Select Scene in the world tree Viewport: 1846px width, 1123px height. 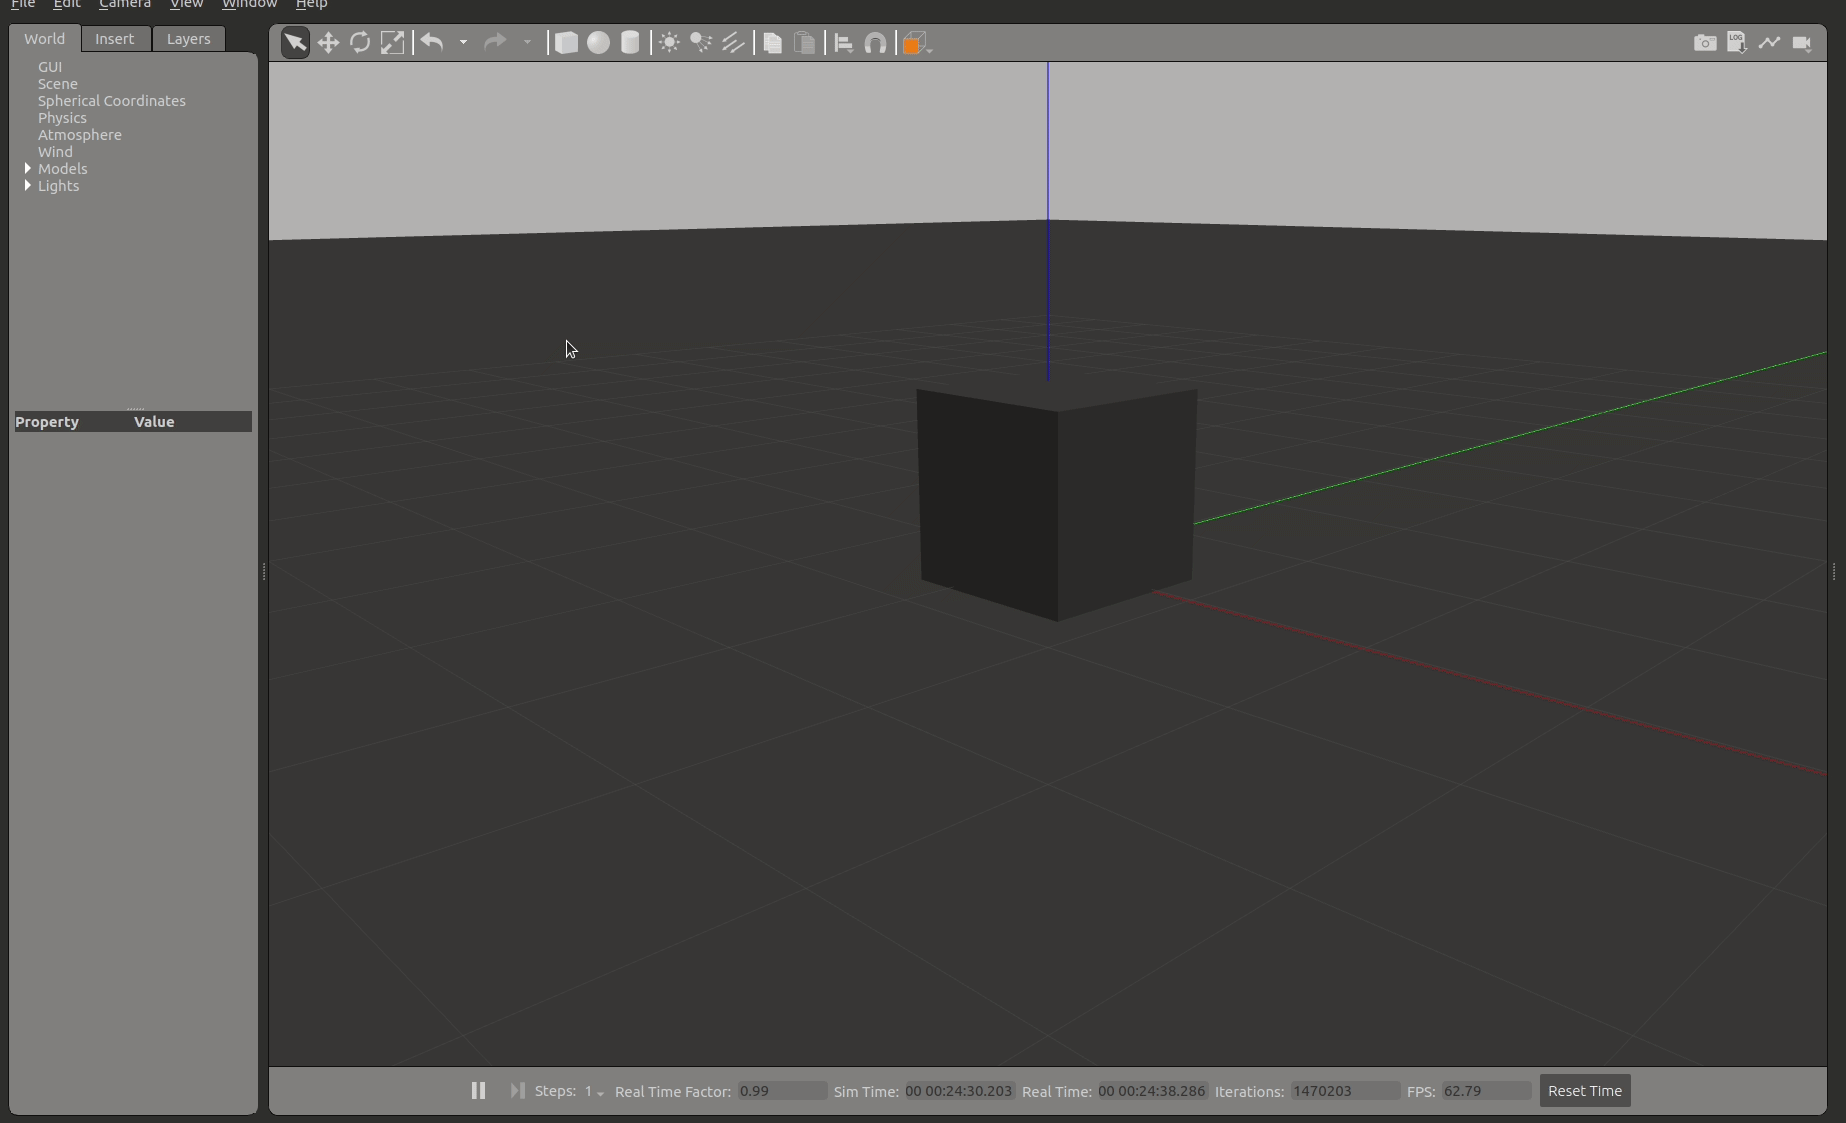pyautogui.click(x=58, y=84)
